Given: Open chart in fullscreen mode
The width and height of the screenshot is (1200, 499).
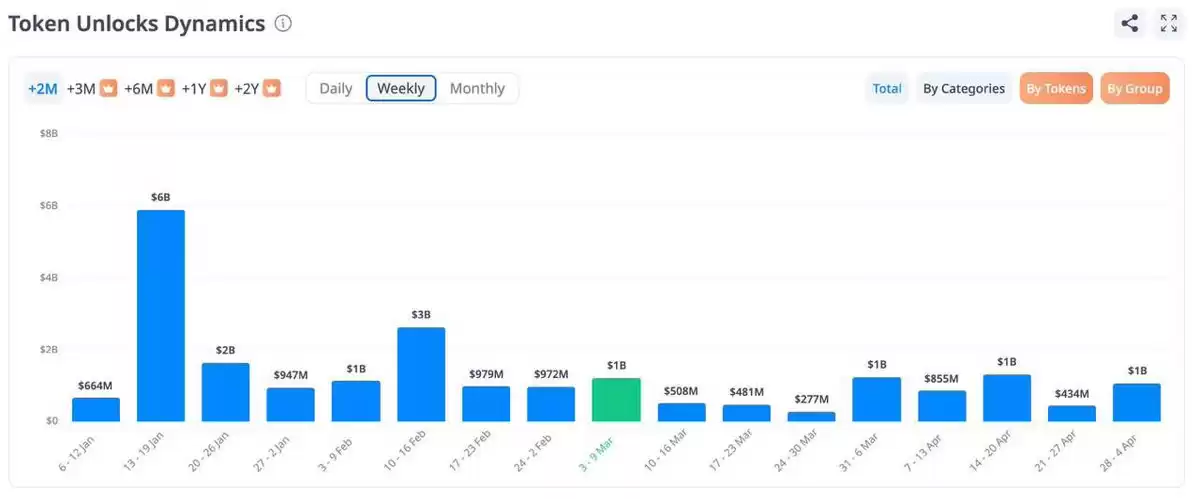Looking at the screenshot, I should point(1169,23).
